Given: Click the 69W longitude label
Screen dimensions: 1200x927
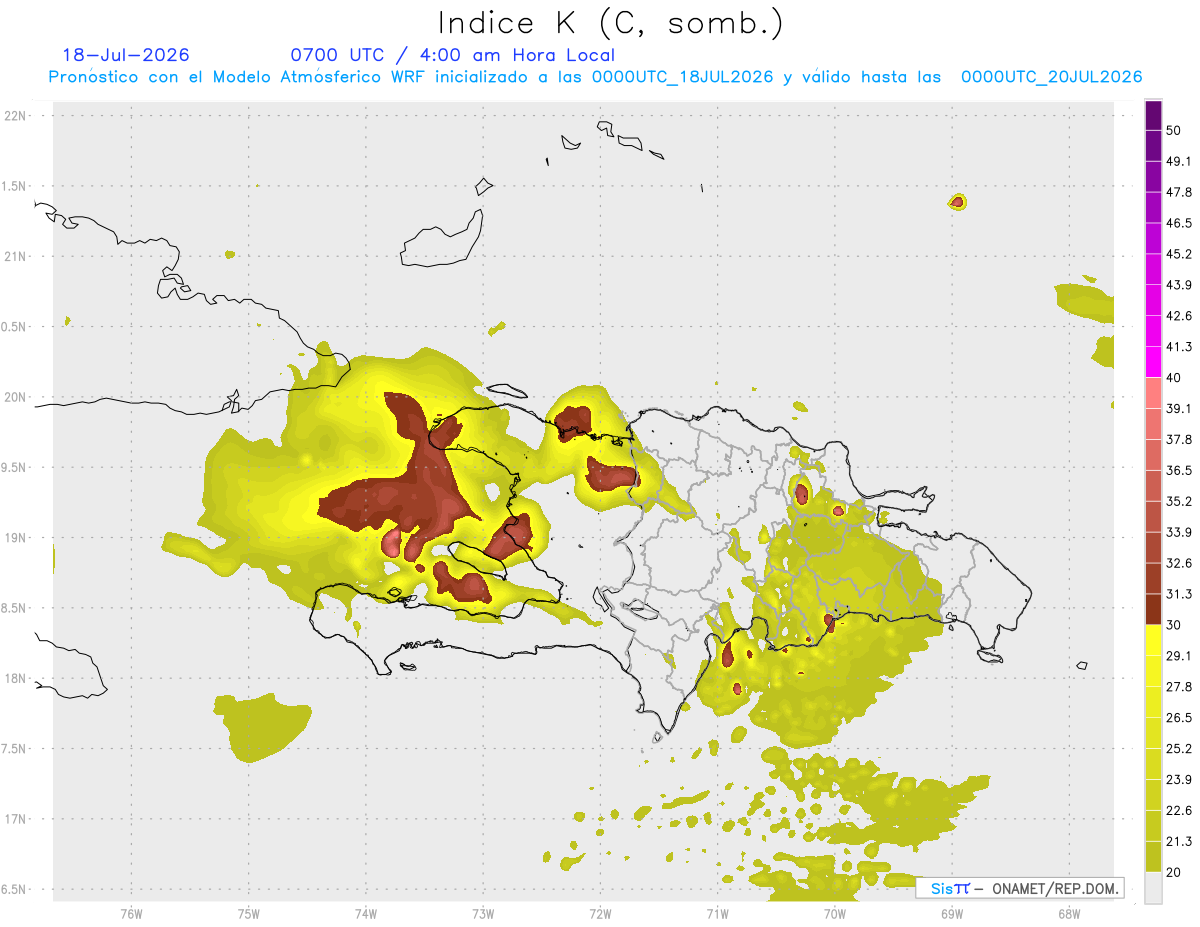Looking at the screenshot, I should (x=952, y=914).
